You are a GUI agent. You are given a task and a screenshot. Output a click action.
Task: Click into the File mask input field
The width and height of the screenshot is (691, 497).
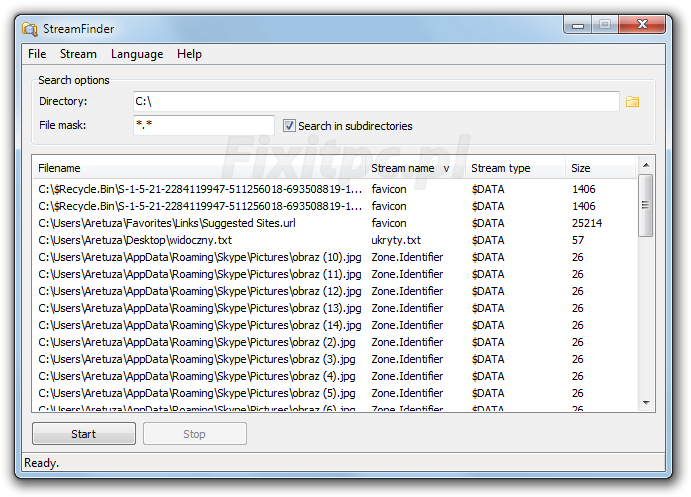pos(204,125)
